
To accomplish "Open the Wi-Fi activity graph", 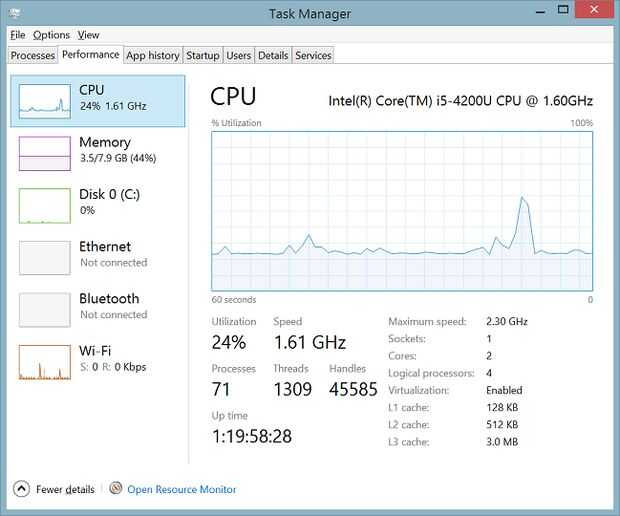I will tap(45, 361).
